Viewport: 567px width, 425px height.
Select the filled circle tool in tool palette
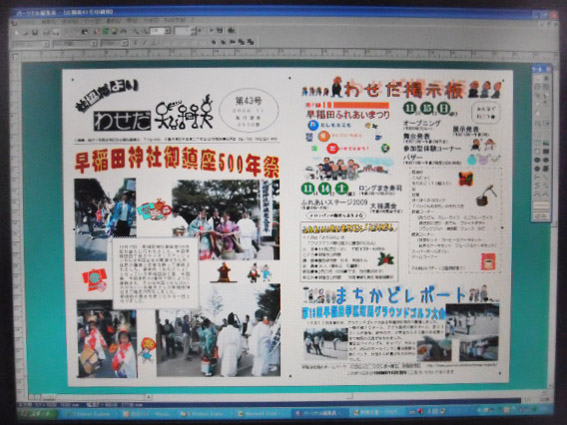[x=538, y=160]
